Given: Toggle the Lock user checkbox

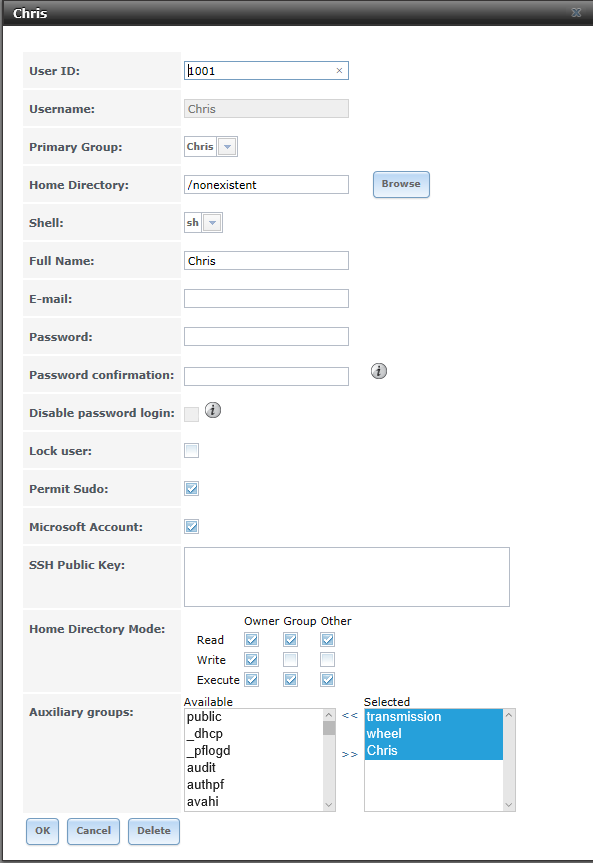Looking at the screenshot, I should point(192,451).
